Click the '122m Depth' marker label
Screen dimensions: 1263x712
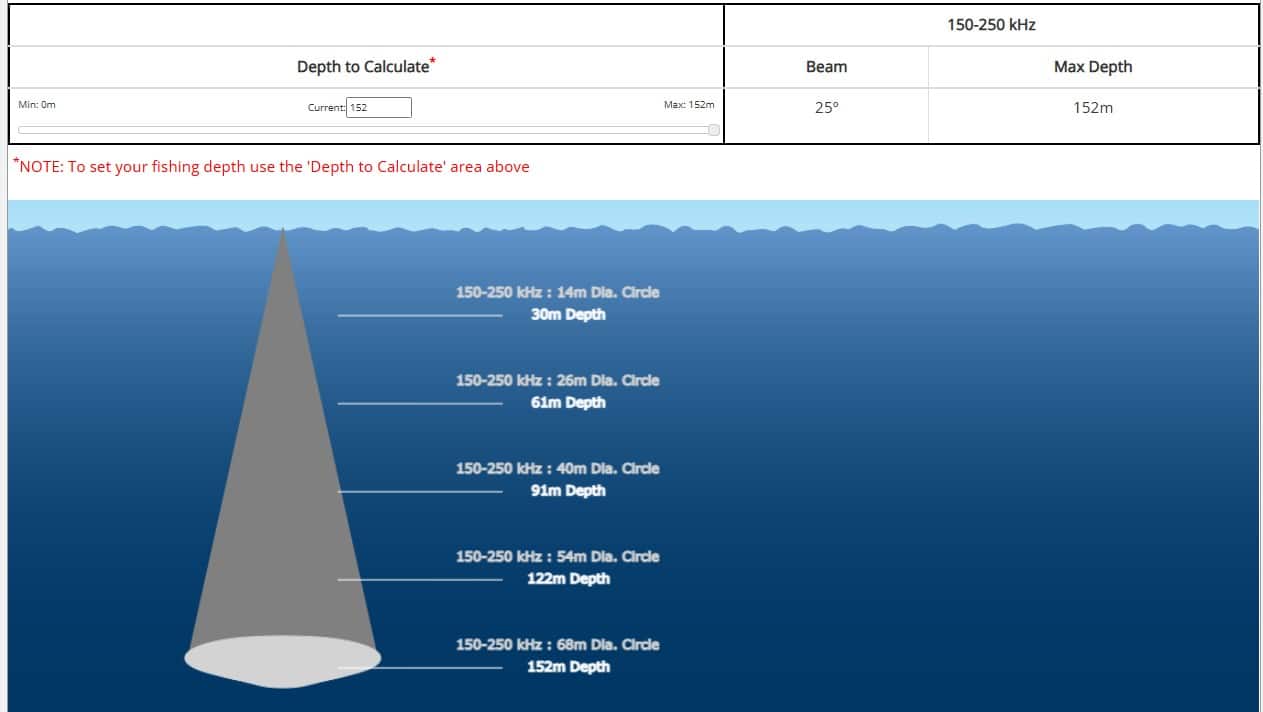[568, 579]
